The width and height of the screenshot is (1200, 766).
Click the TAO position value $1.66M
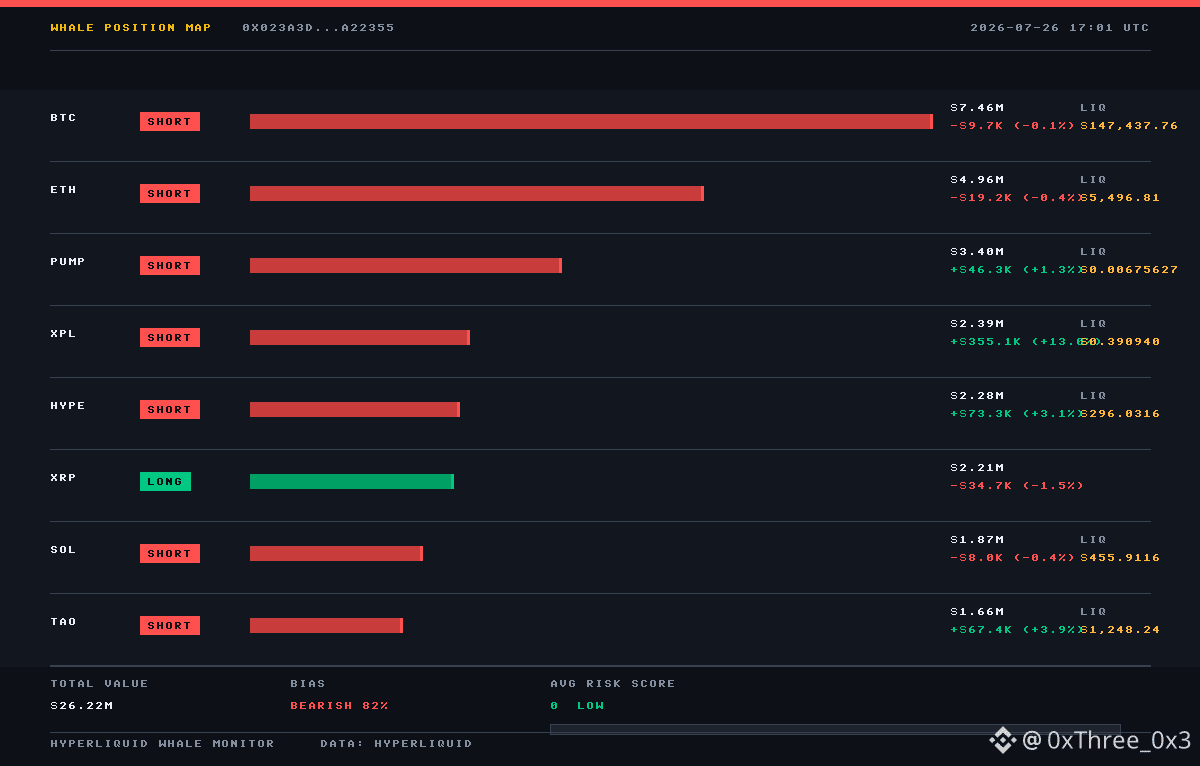[977, 612]
